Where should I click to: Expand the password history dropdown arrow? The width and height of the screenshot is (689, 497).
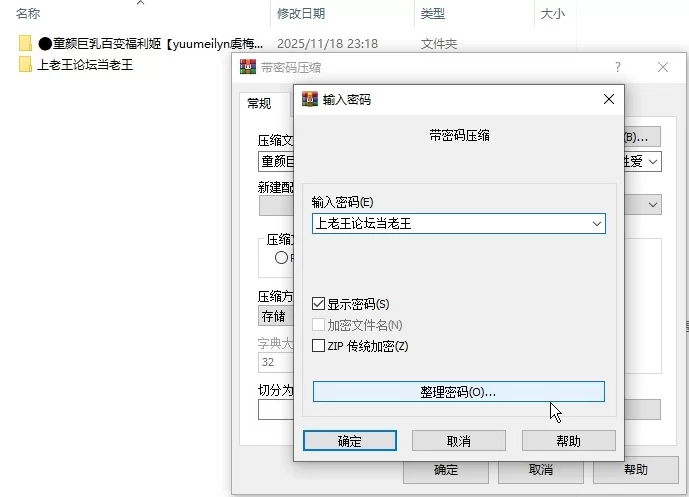[596, 224]
